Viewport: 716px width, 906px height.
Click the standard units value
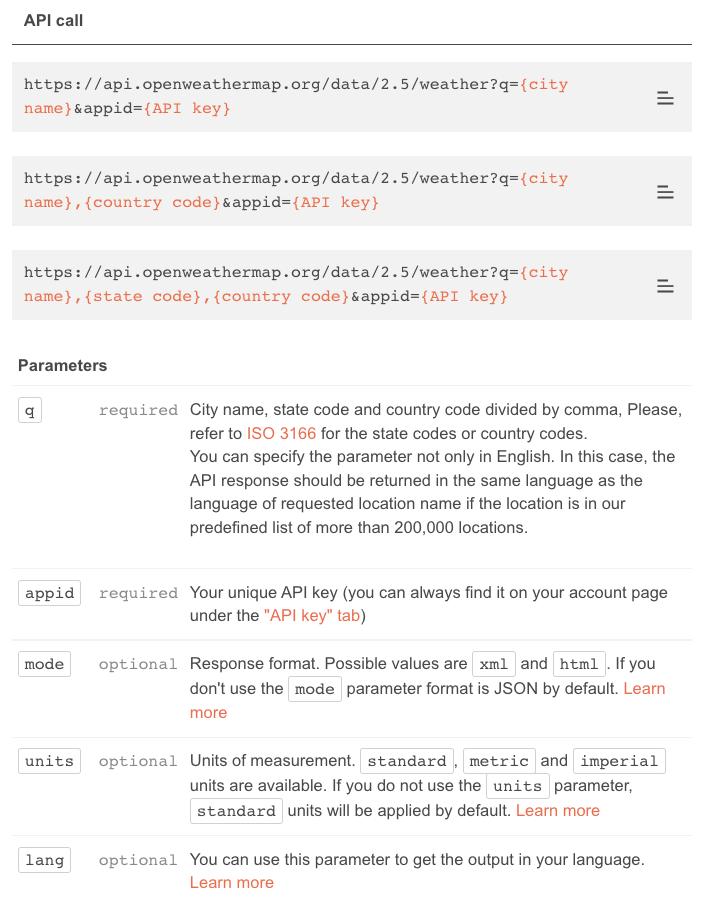407,760
